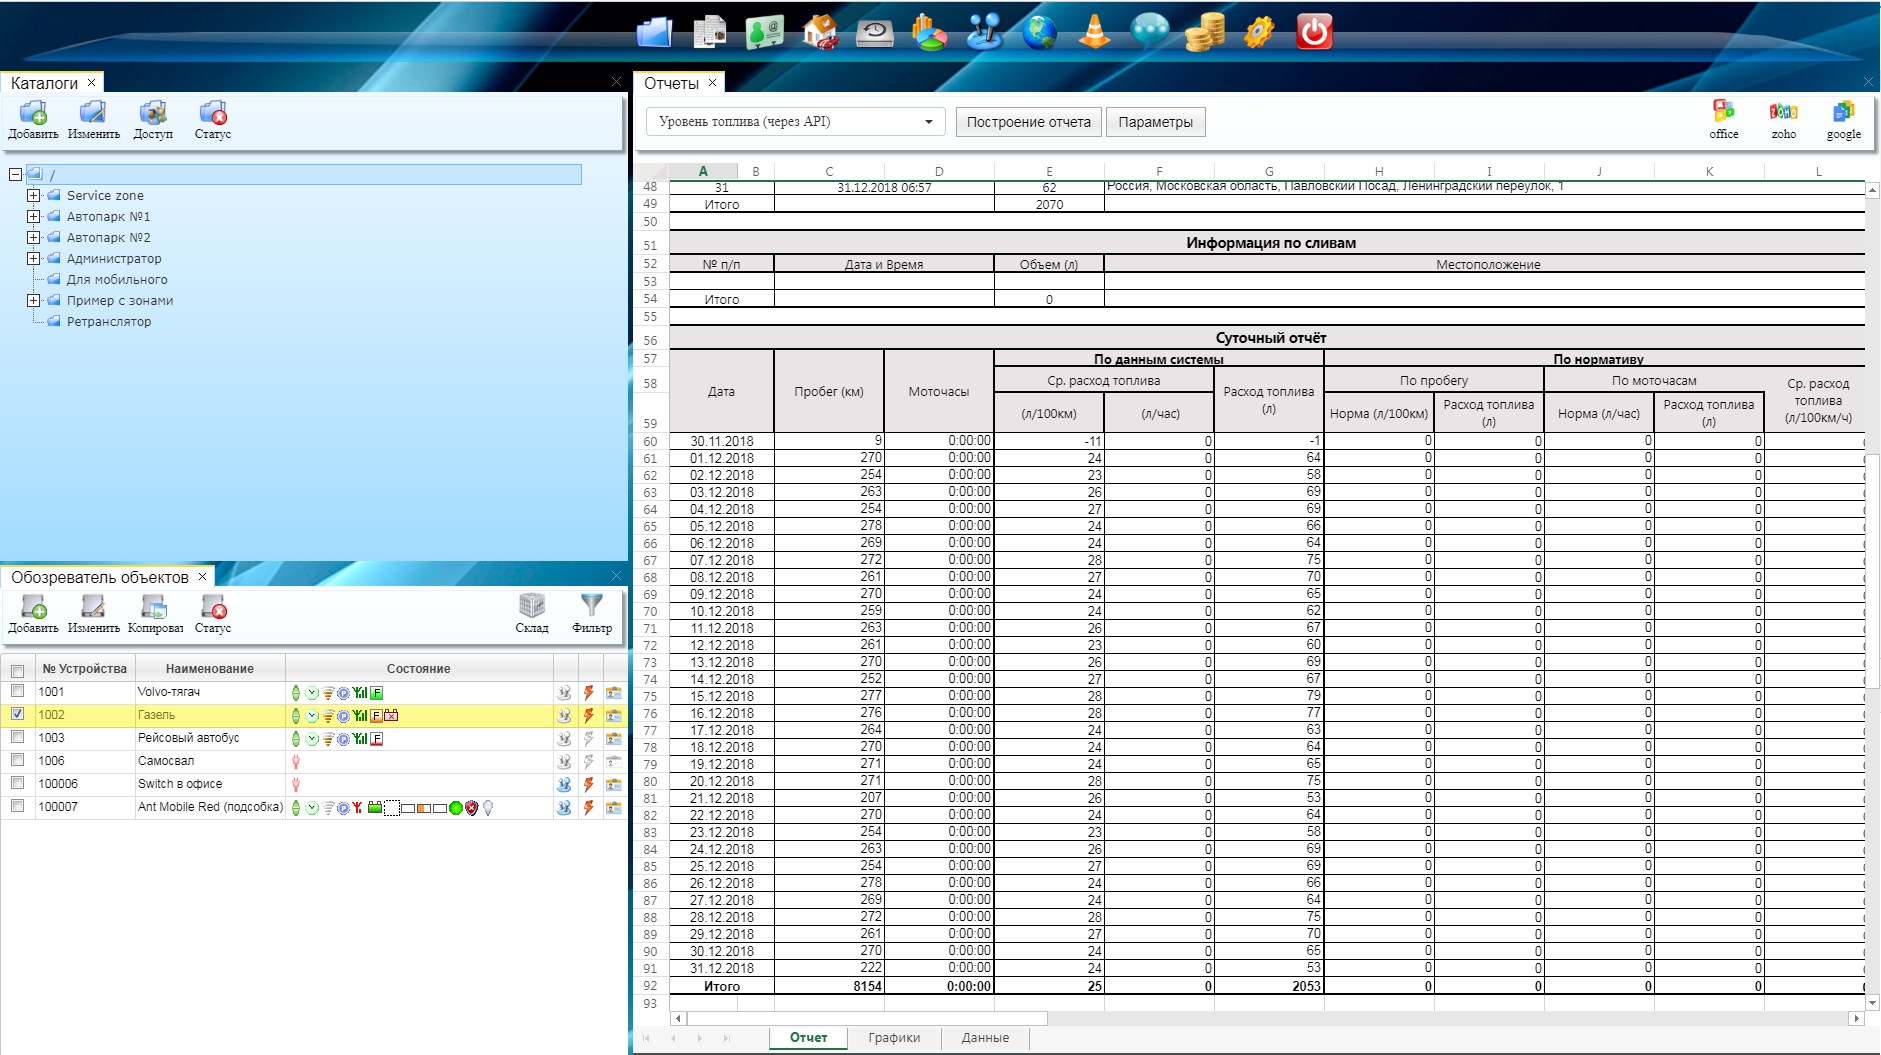The height and width of the screenshot is (1055, 1881).
Task: Tick the checkbox for Самосвал 1006
Action: point(17,760)
